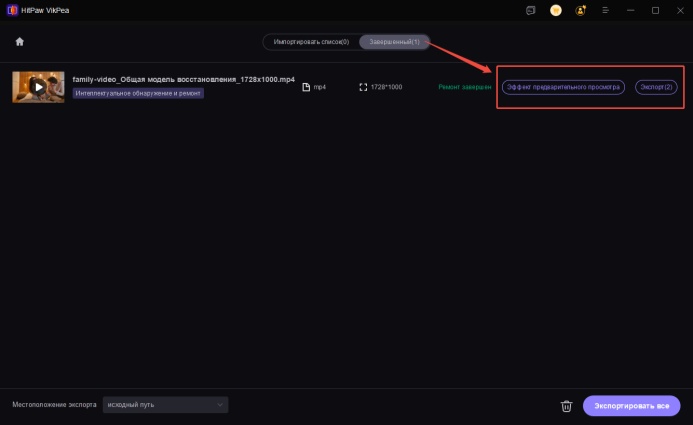Open the feedback message icon

click(531, 10)
